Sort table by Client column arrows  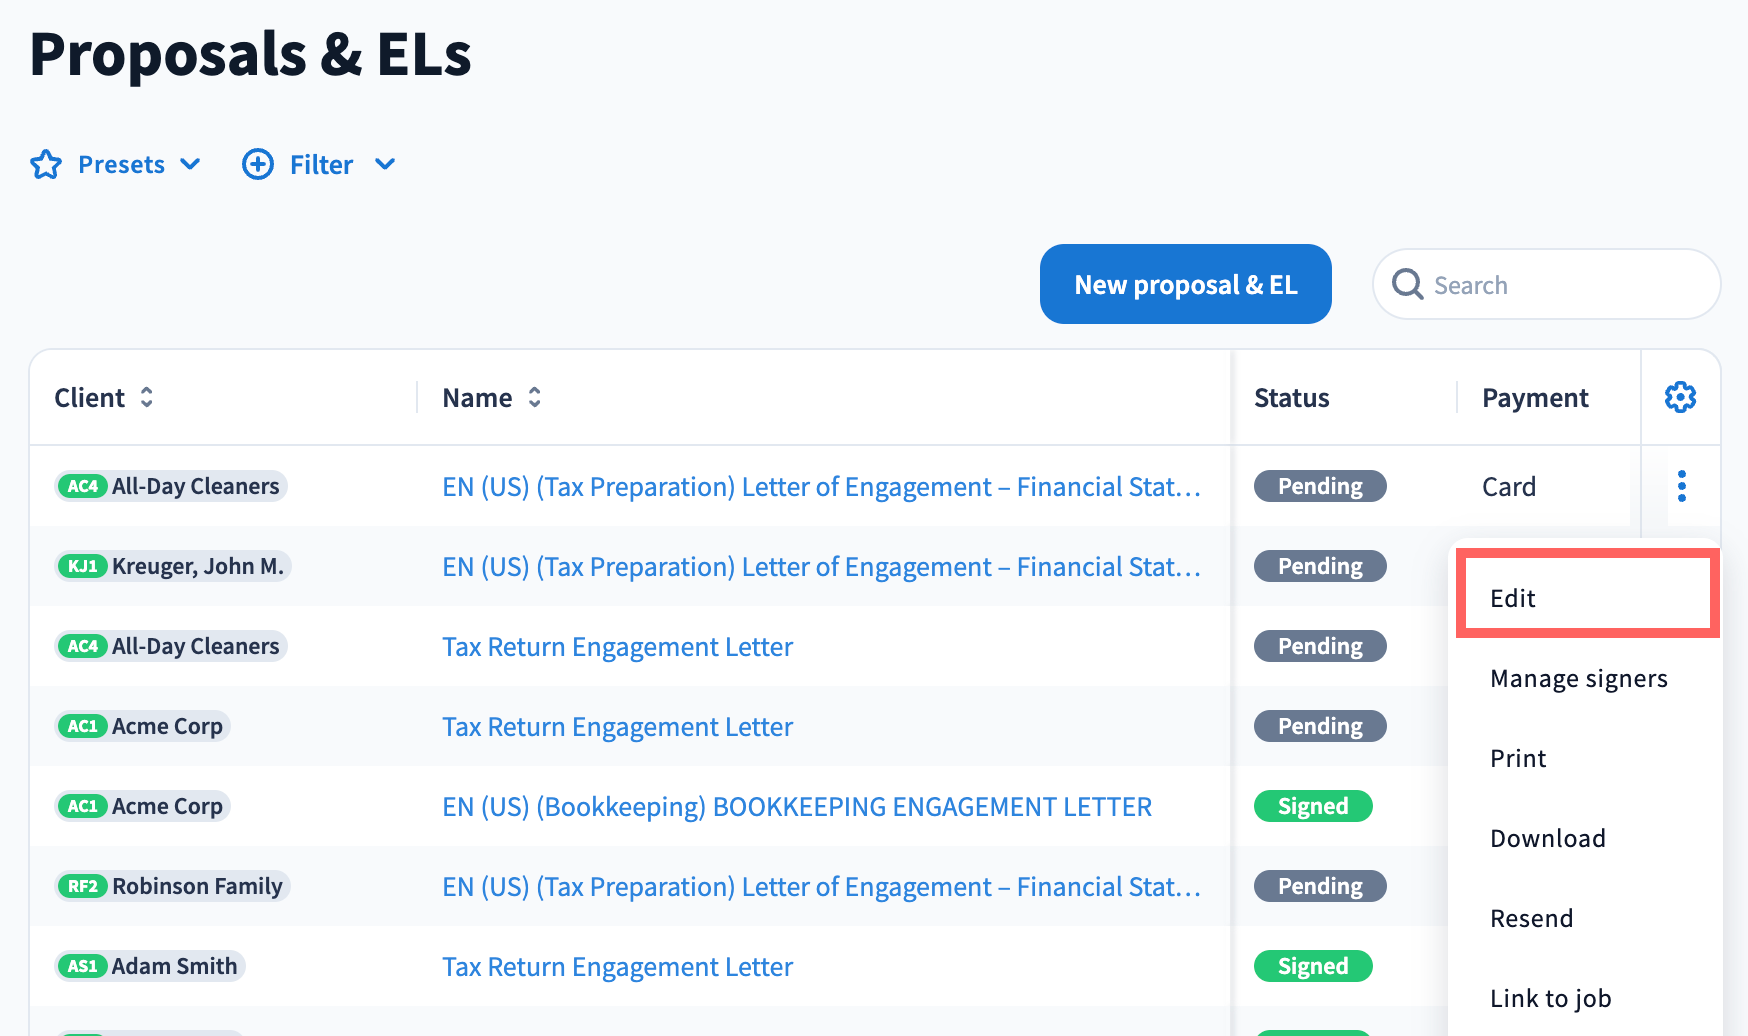[147, 398]
